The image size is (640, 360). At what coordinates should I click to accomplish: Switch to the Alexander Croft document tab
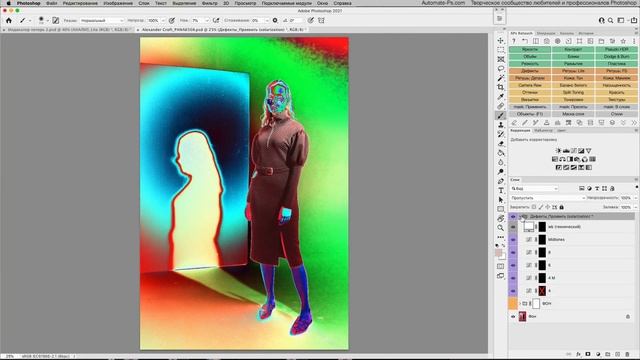[x=221, y=29]
